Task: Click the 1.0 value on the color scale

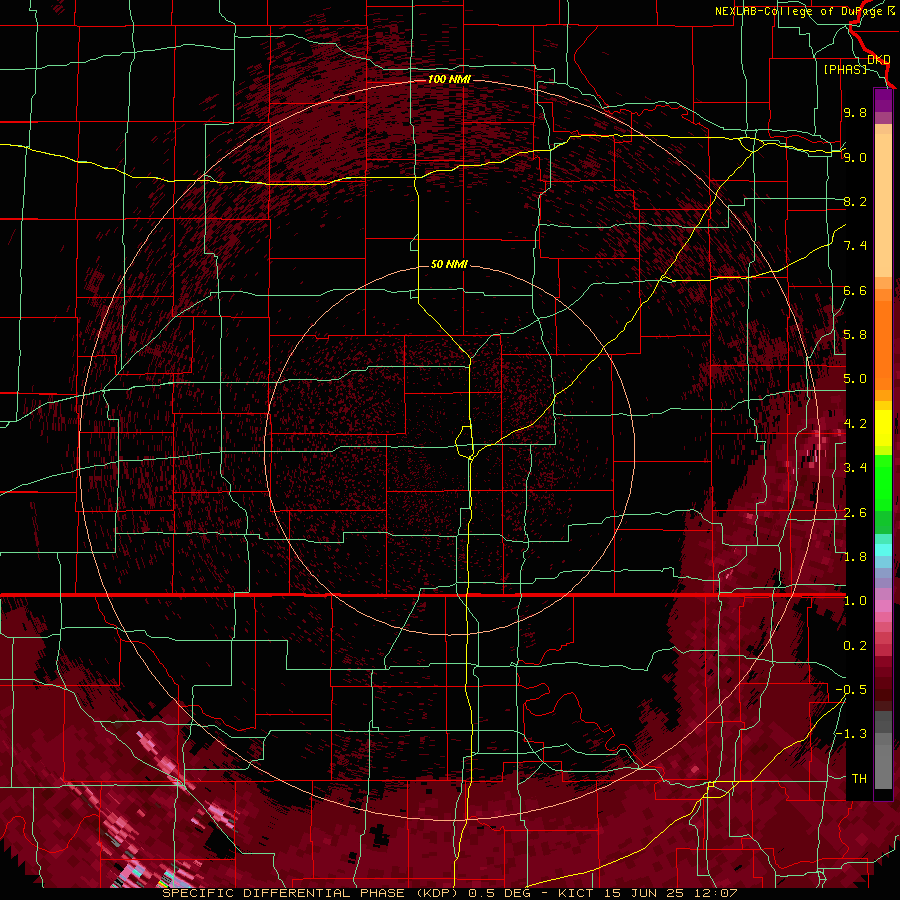Action: (x=855, y=601)
